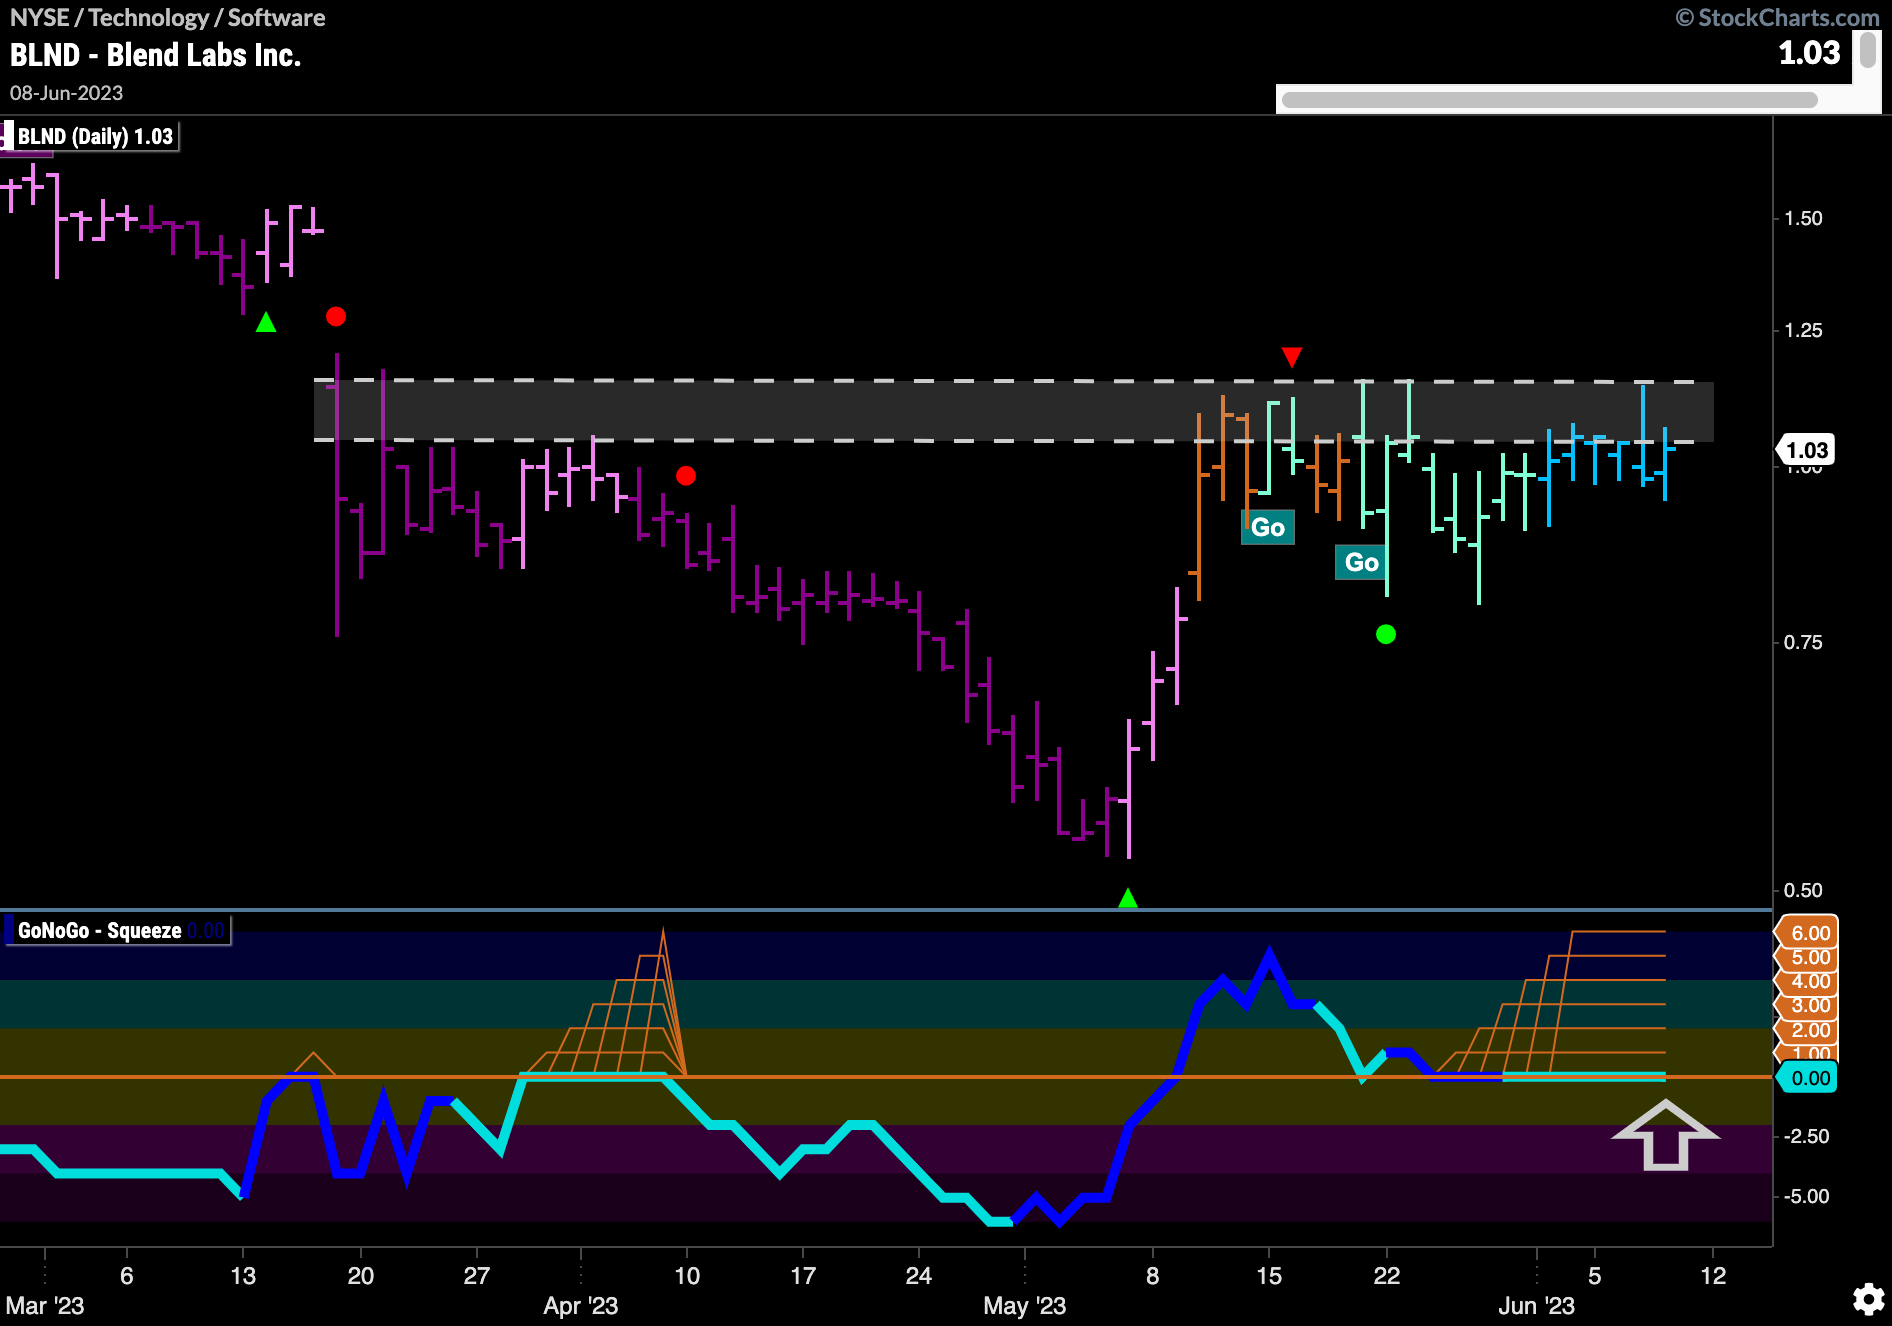Viewport: 1892px width, 1326px height.
Task: Click the date tick label 5
Action: coord(1595,1276)
